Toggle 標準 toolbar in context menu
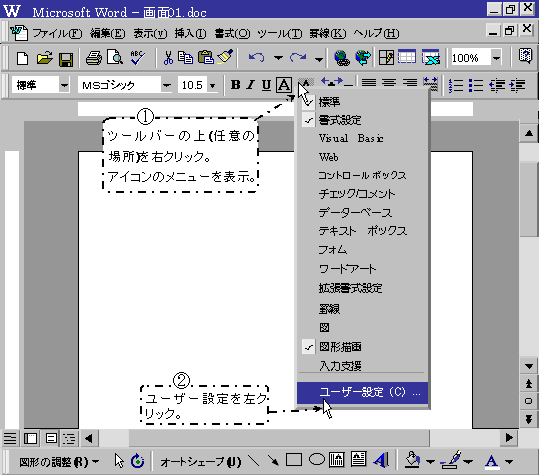This screenshot has height=475, width=539. tap(362, 102)
